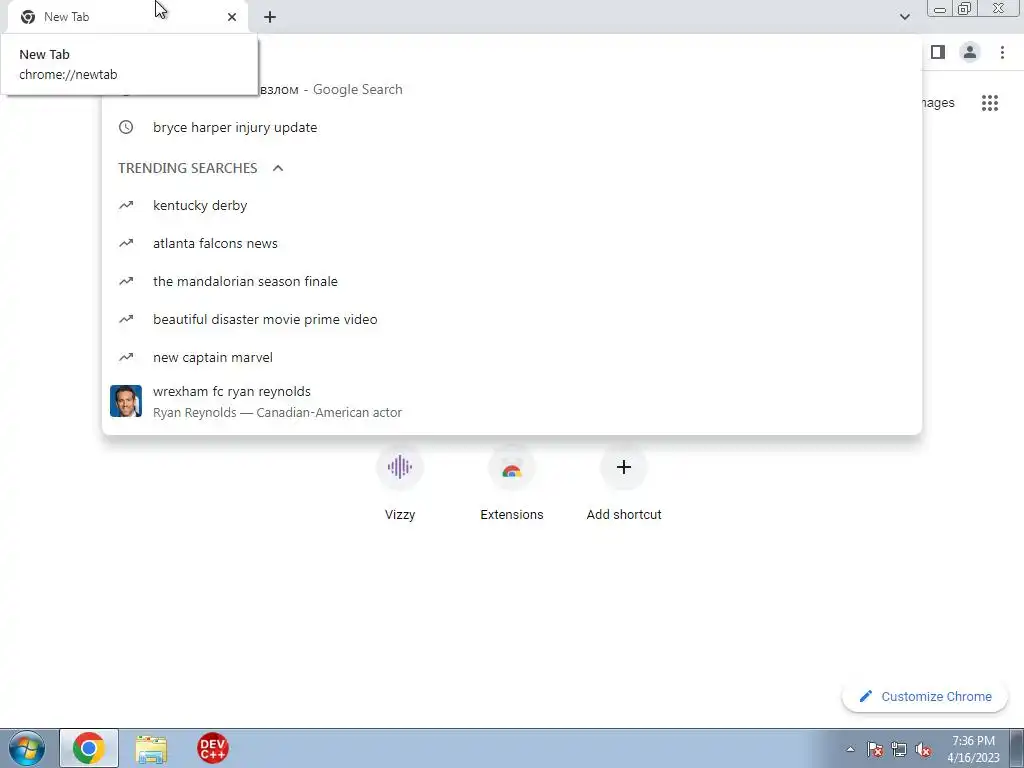
Task: Open the Vizzy shortcut
Action: point(400,482)
